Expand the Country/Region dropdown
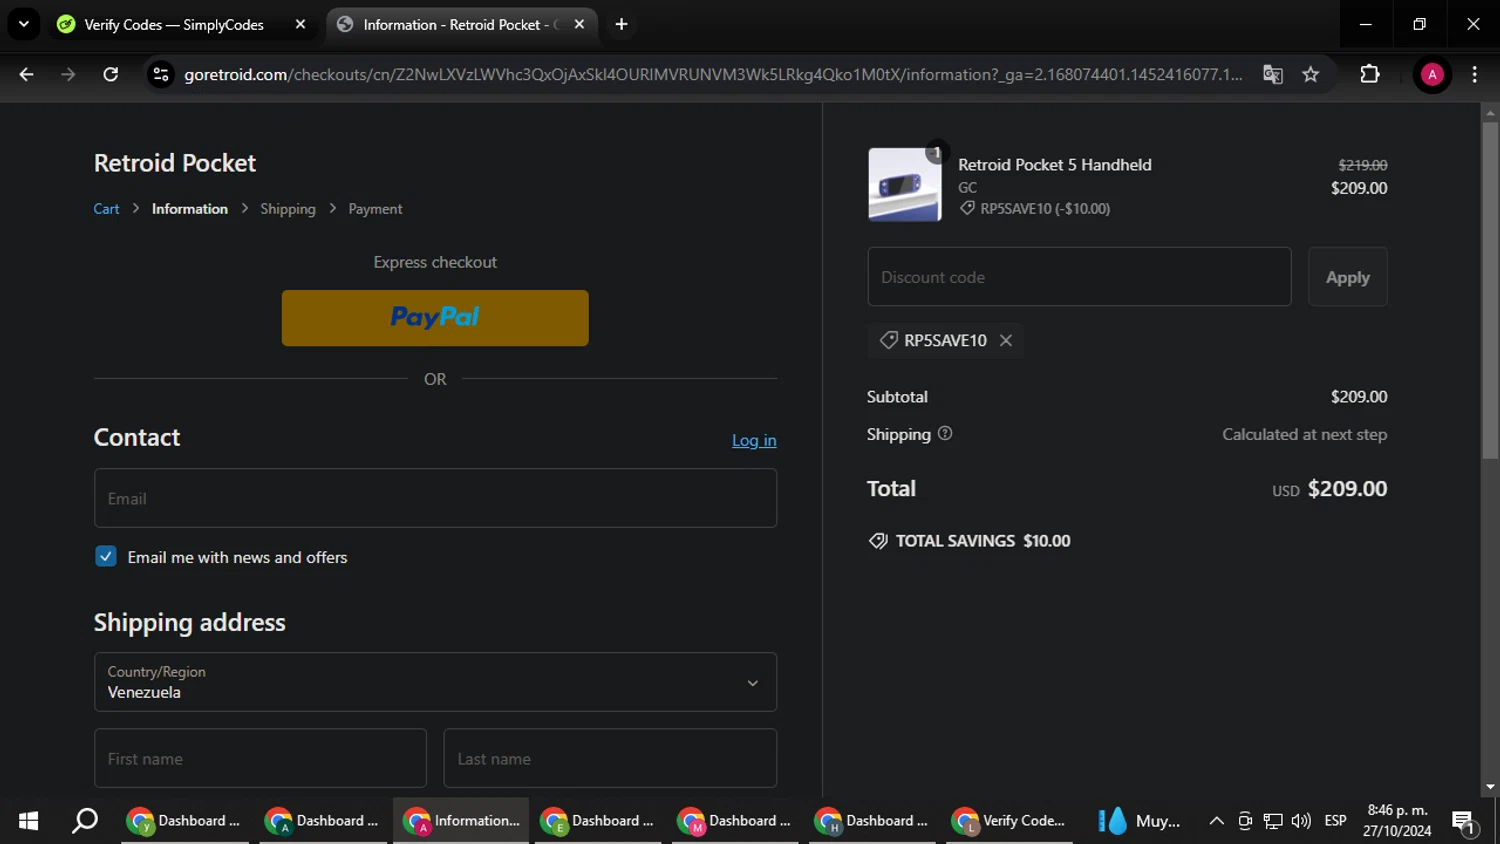The image size is (1500, 844). [x=435, y=682]
